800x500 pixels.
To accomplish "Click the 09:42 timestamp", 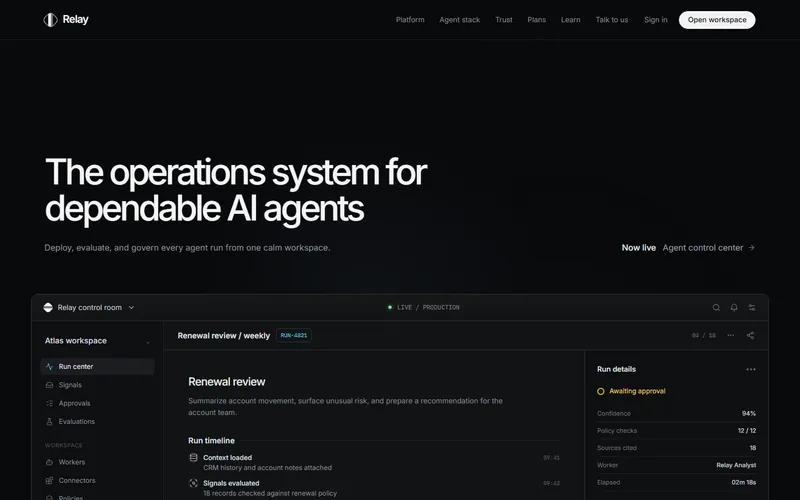I will [552, 484].
